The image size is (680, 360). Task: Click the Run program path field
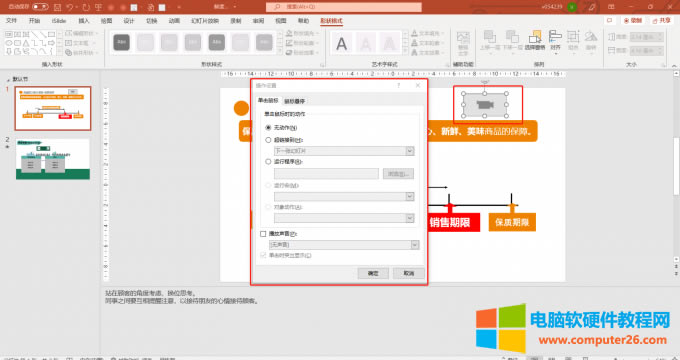pos(326,174)
